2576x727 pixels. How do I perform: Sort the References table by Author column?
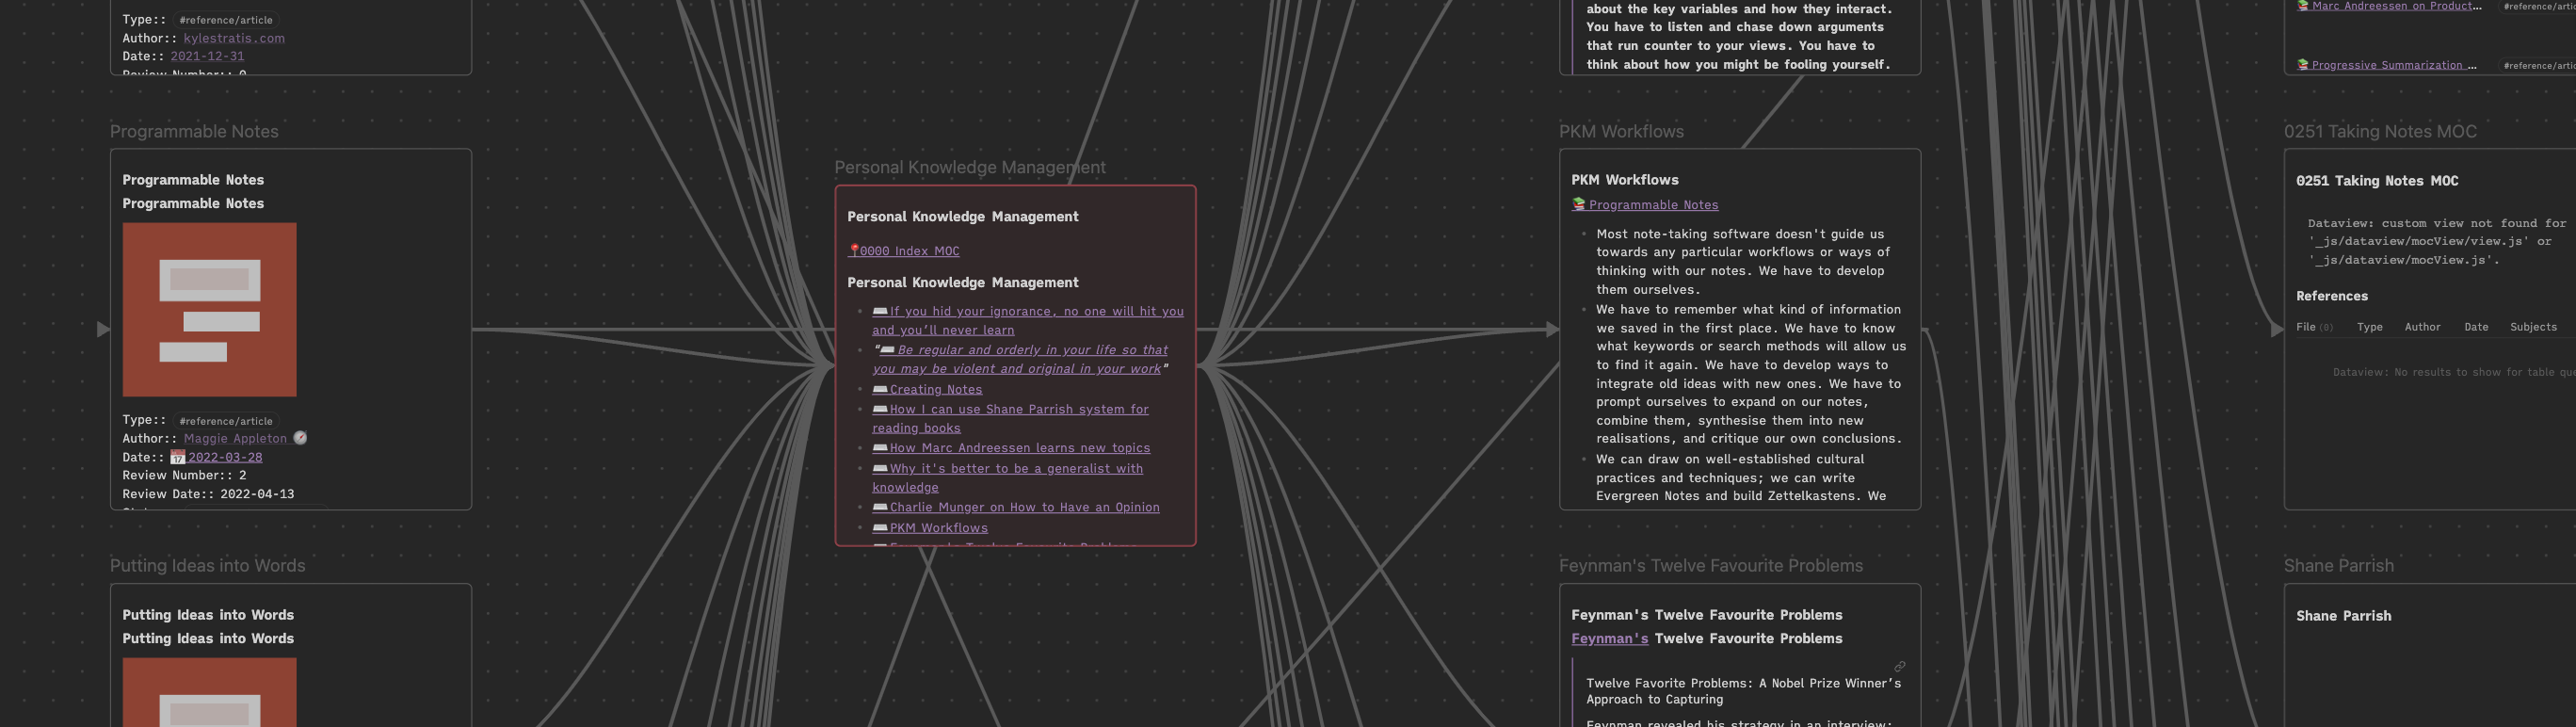tap(2422, 327)
